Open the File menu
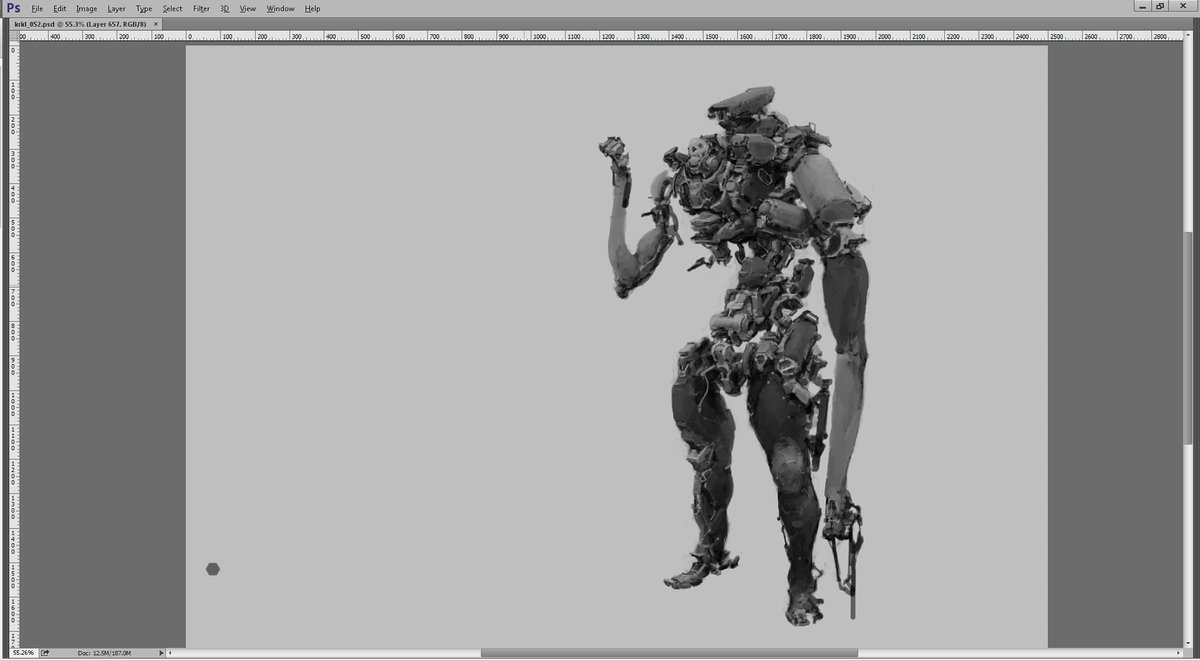The image size is (1200, 661). click(37, 8)
